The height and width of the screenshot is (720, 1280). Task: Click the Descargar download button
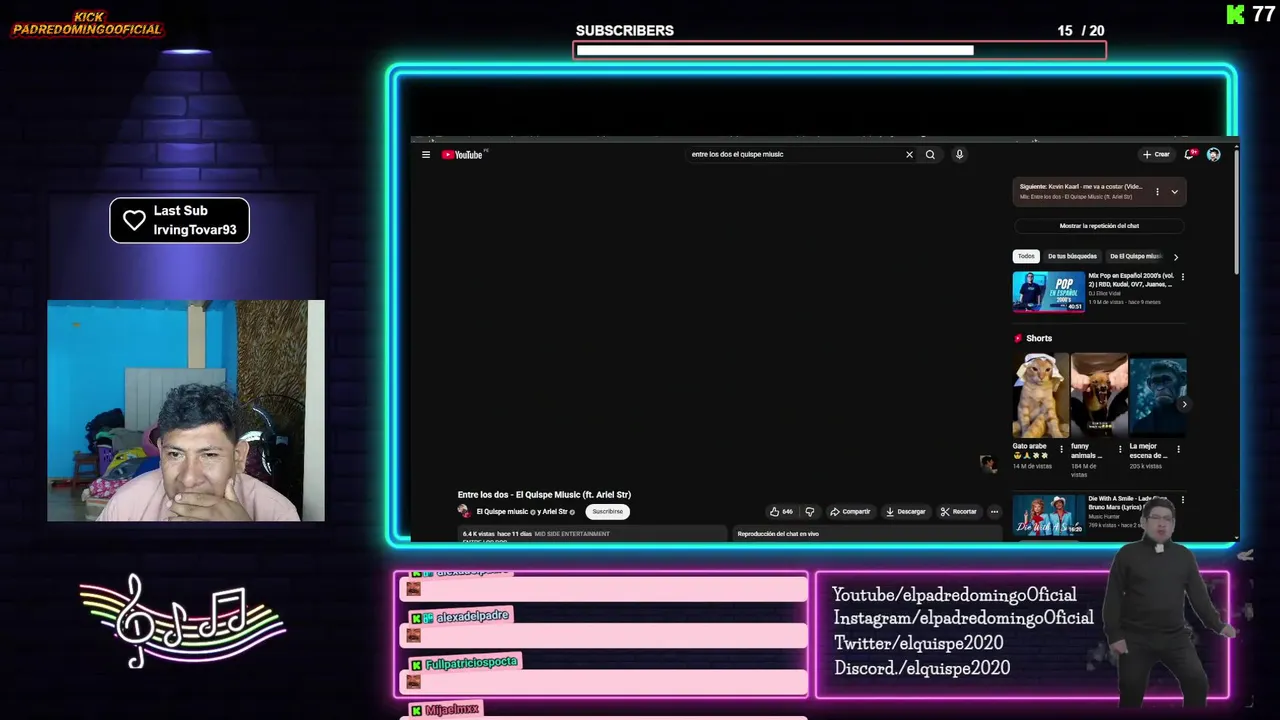pyautogui.click(x=905, y=511)
